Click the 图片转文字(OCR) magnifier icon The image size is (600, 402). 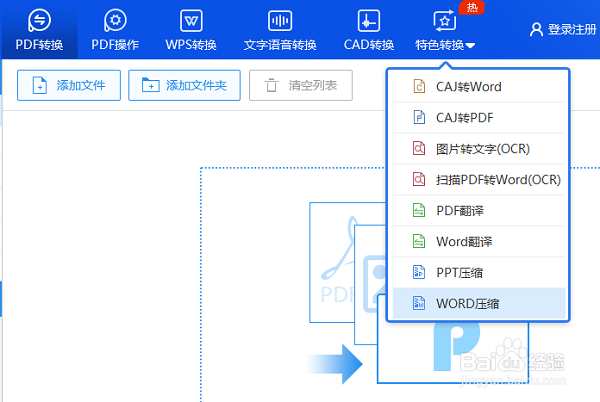click(x=419, y=148)
